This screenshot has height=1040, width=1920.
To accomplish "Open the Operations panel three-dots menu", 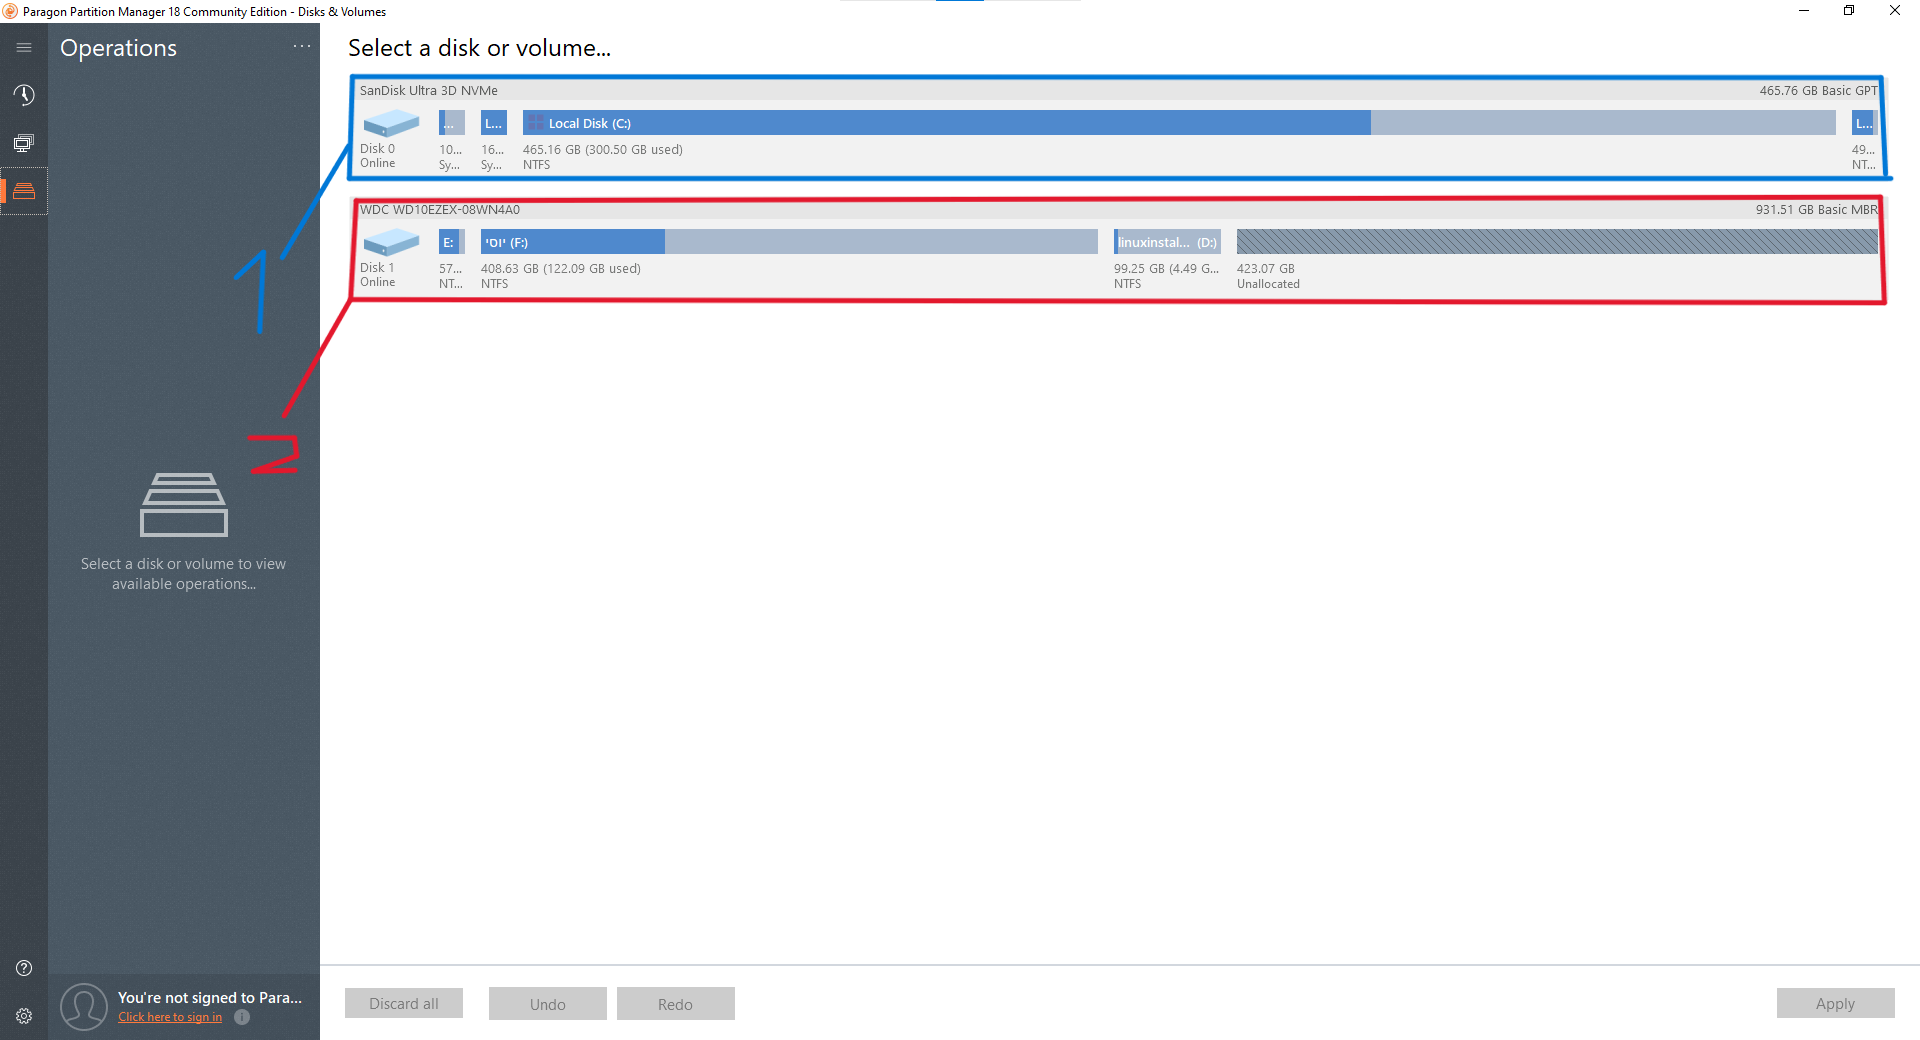I will click(x=302, y=46).
